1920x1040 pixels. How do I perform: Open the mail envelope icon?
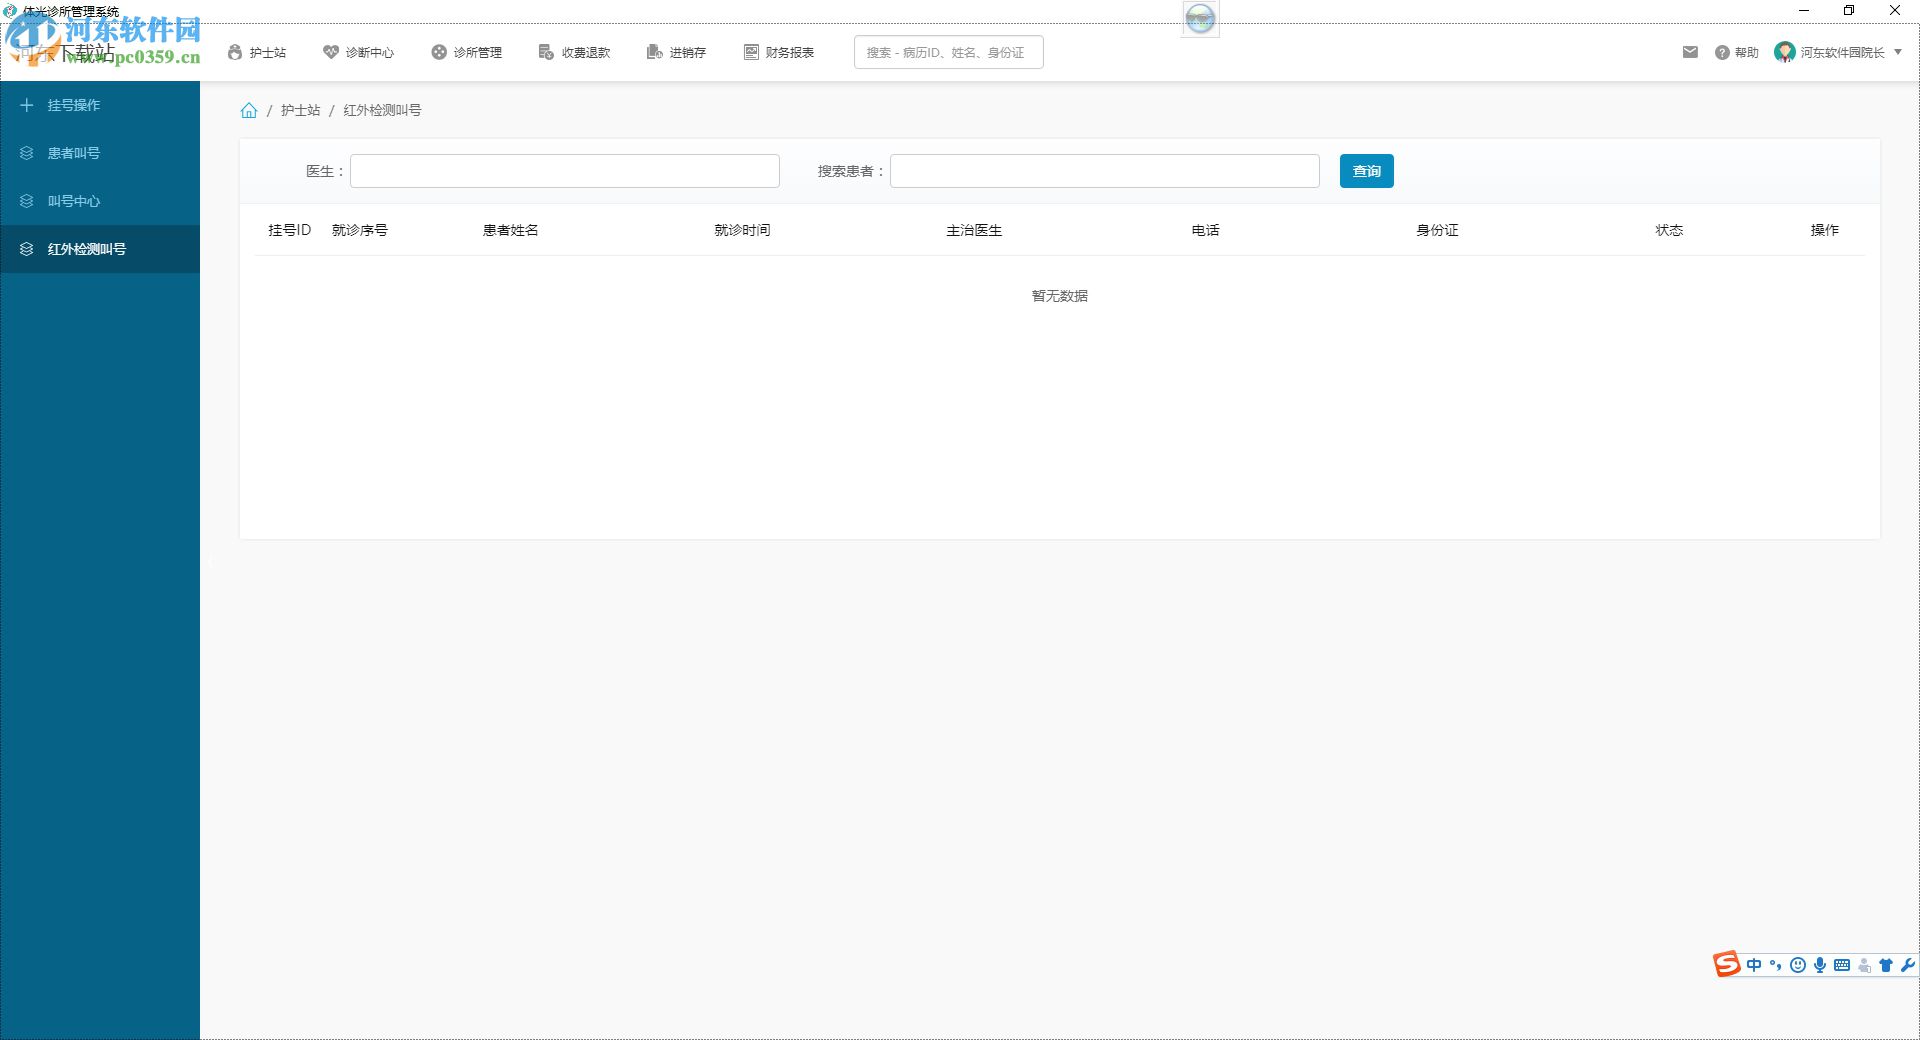pyautogui.click(x=1690, y=52)
